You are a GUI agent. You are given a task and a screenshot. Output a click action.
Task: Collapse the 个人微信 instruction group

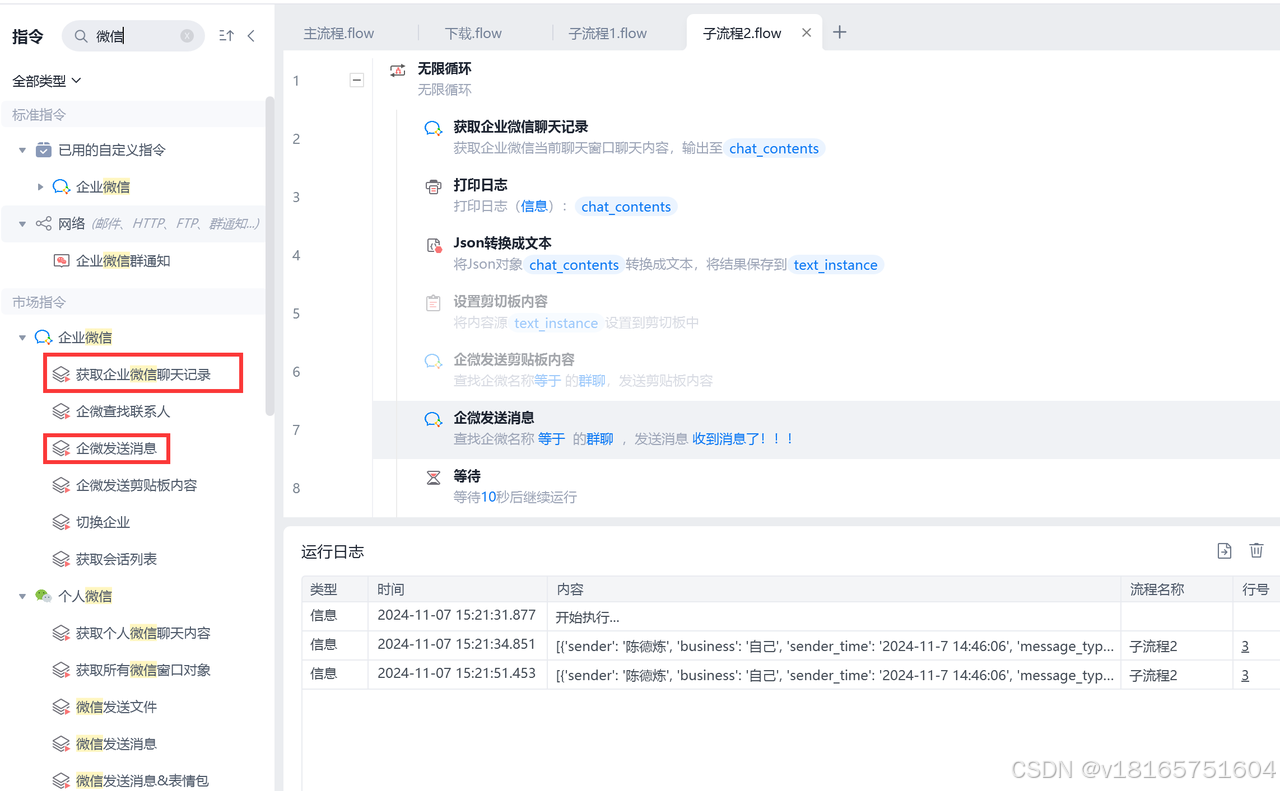pyautogui.click(x=22, y=596)
